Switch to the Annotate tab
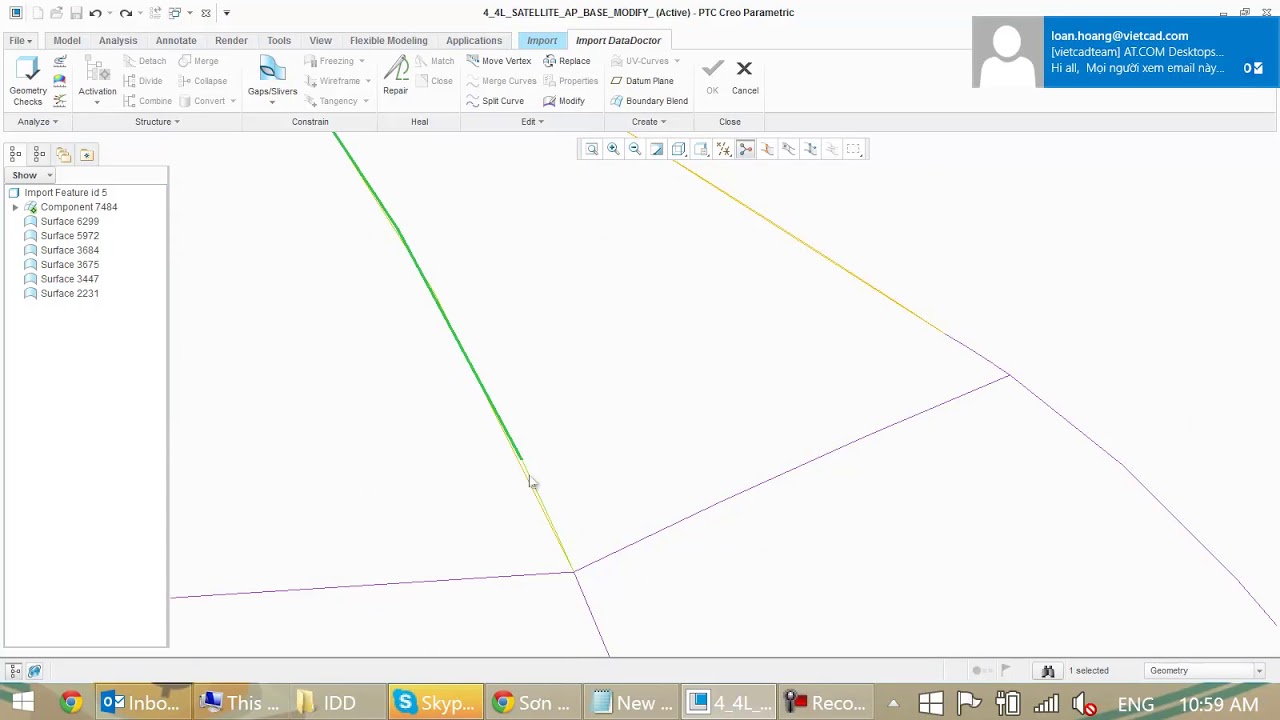 pyautogui.click(x=176, y=41)
